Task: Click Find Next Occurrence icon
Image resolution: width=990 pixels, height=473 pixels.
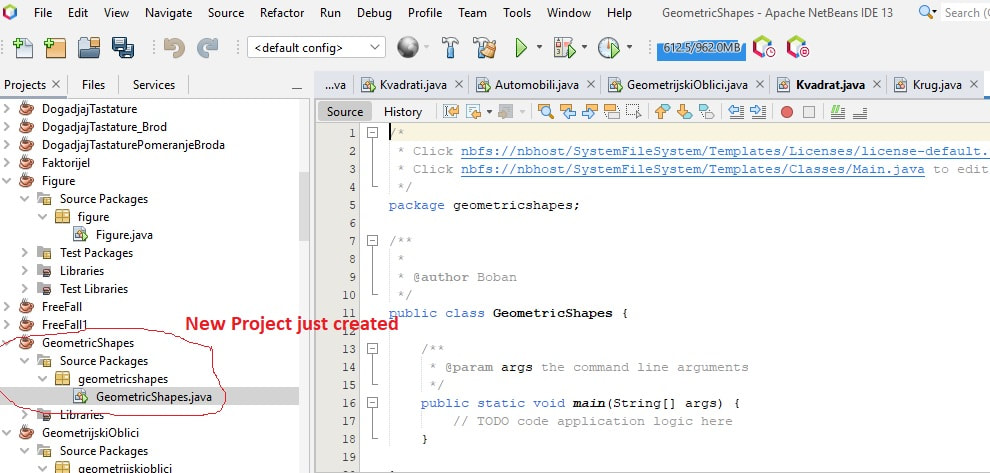Action: [590, 112]
